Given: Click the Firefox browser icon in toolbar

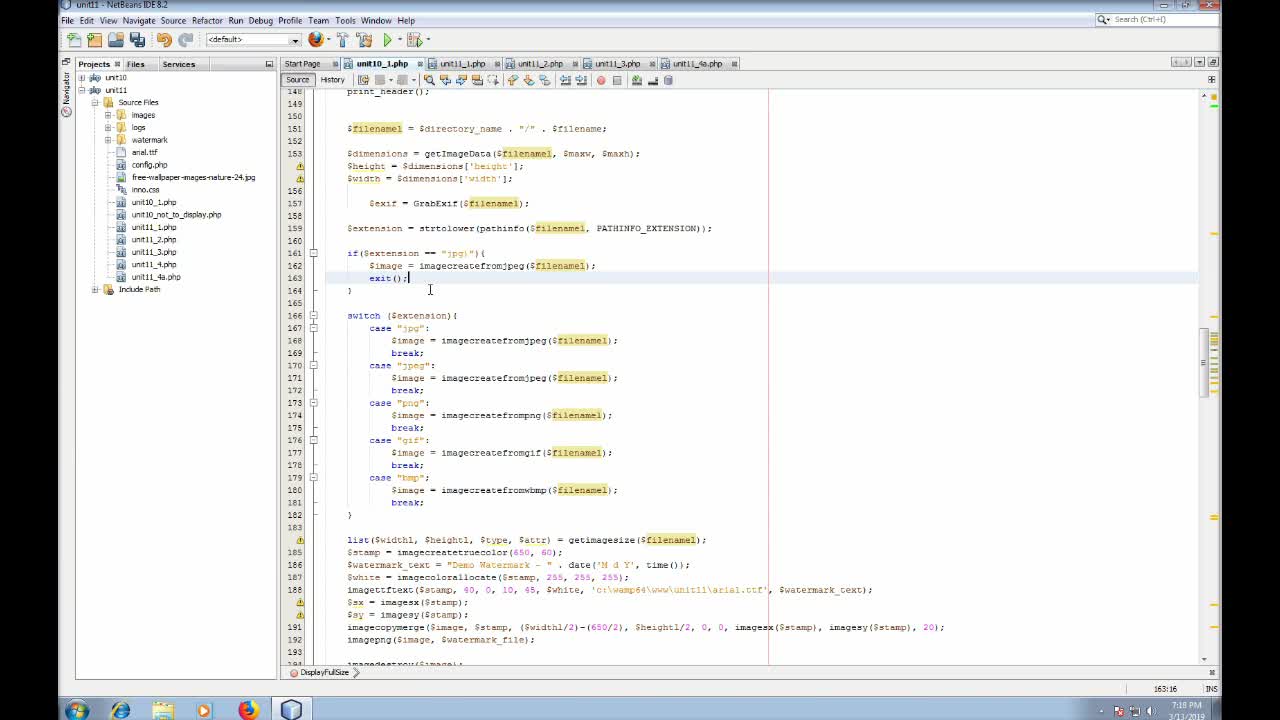Looking at the screenshot, I should click(x=316, y=40).
